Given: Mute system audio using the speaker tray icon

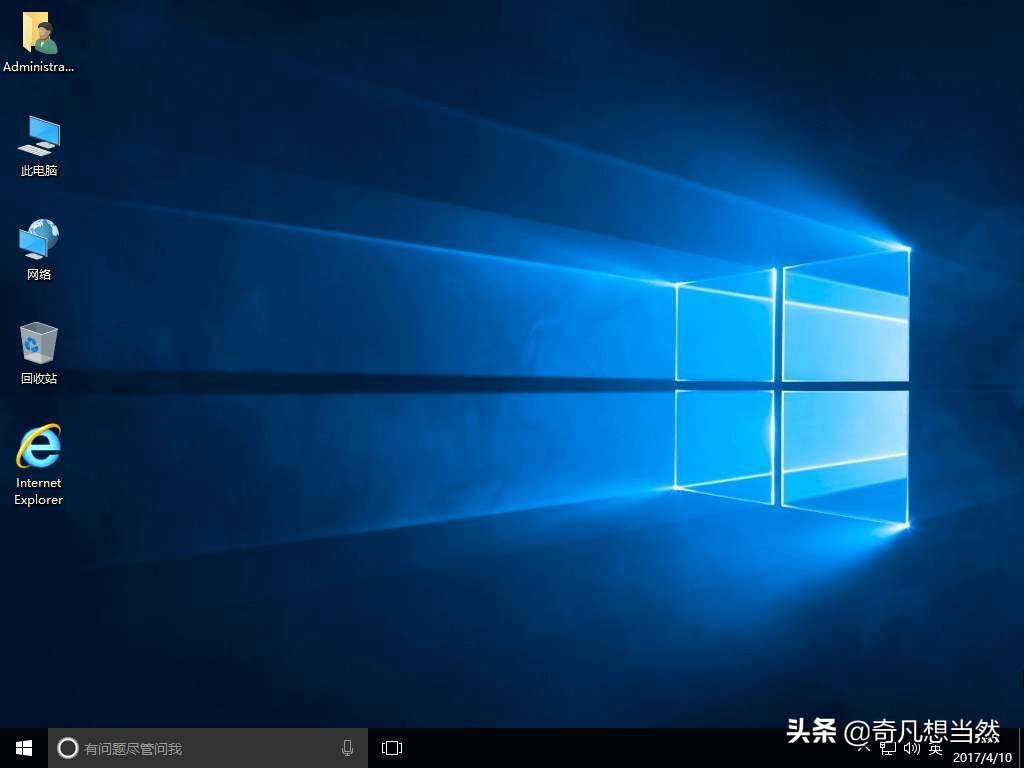Looking at the screenshot, I should click(910, 748).
